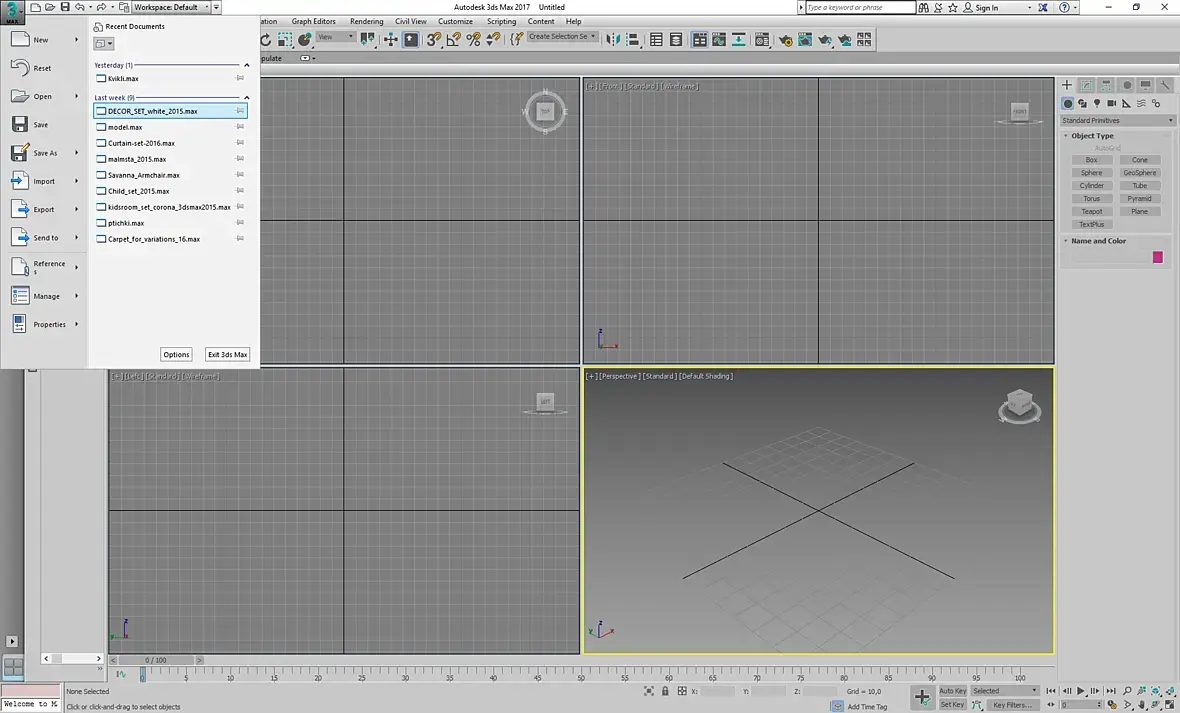The height and width of the screenshot is (713, 1180).
Task: Open the Utilities wrench panel
Action: click(1165, 85)
